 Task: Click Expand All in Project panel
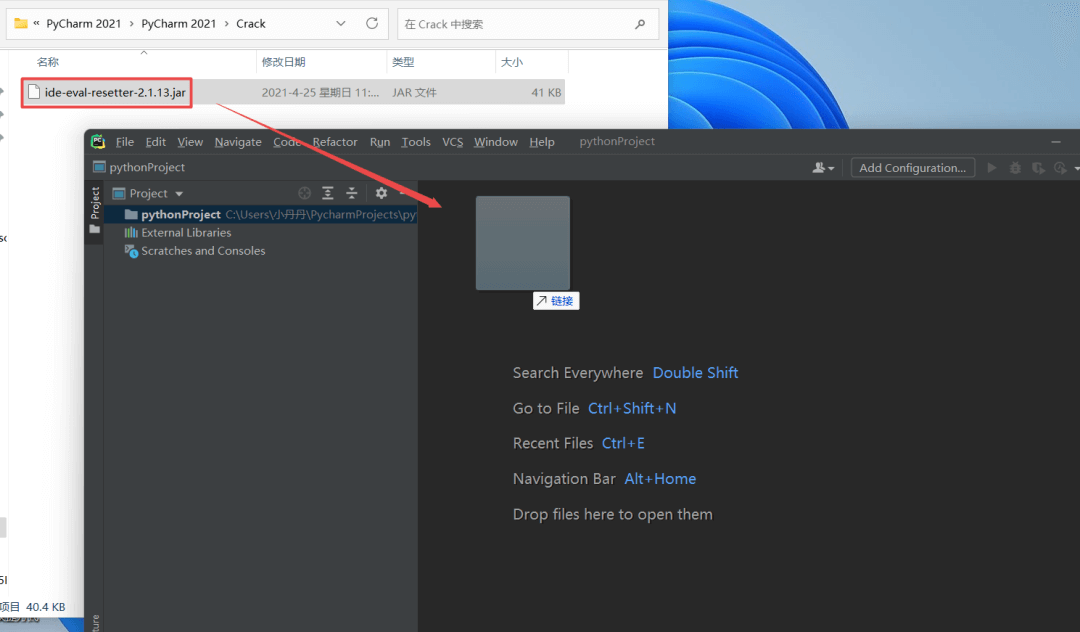point(328,193)
